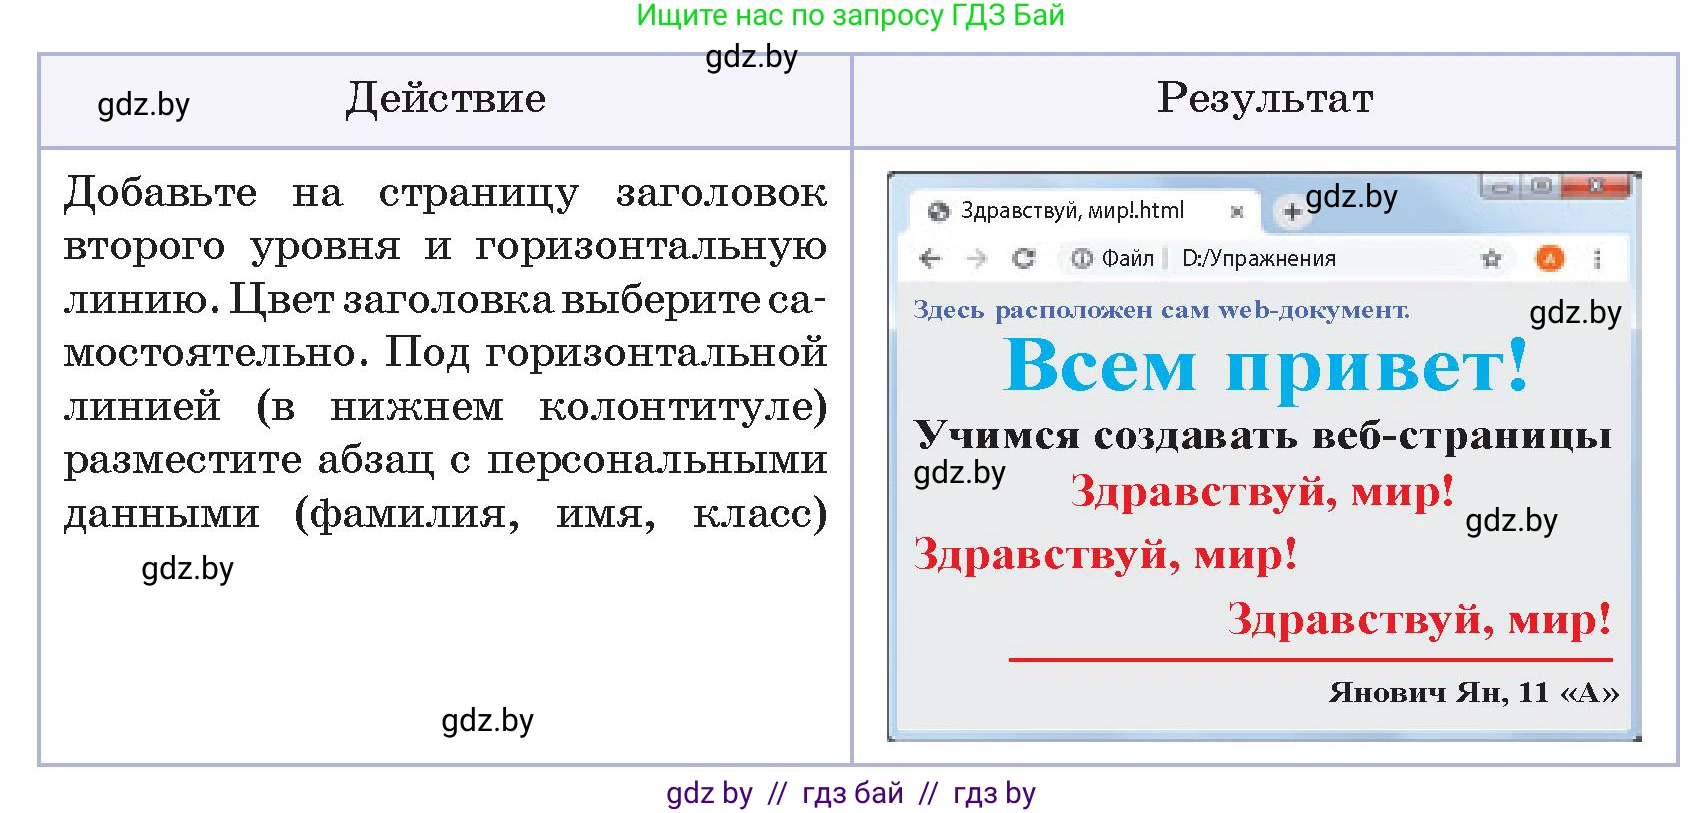Click the footer text Янович Ян, 11 «А»

point(1473,692)
